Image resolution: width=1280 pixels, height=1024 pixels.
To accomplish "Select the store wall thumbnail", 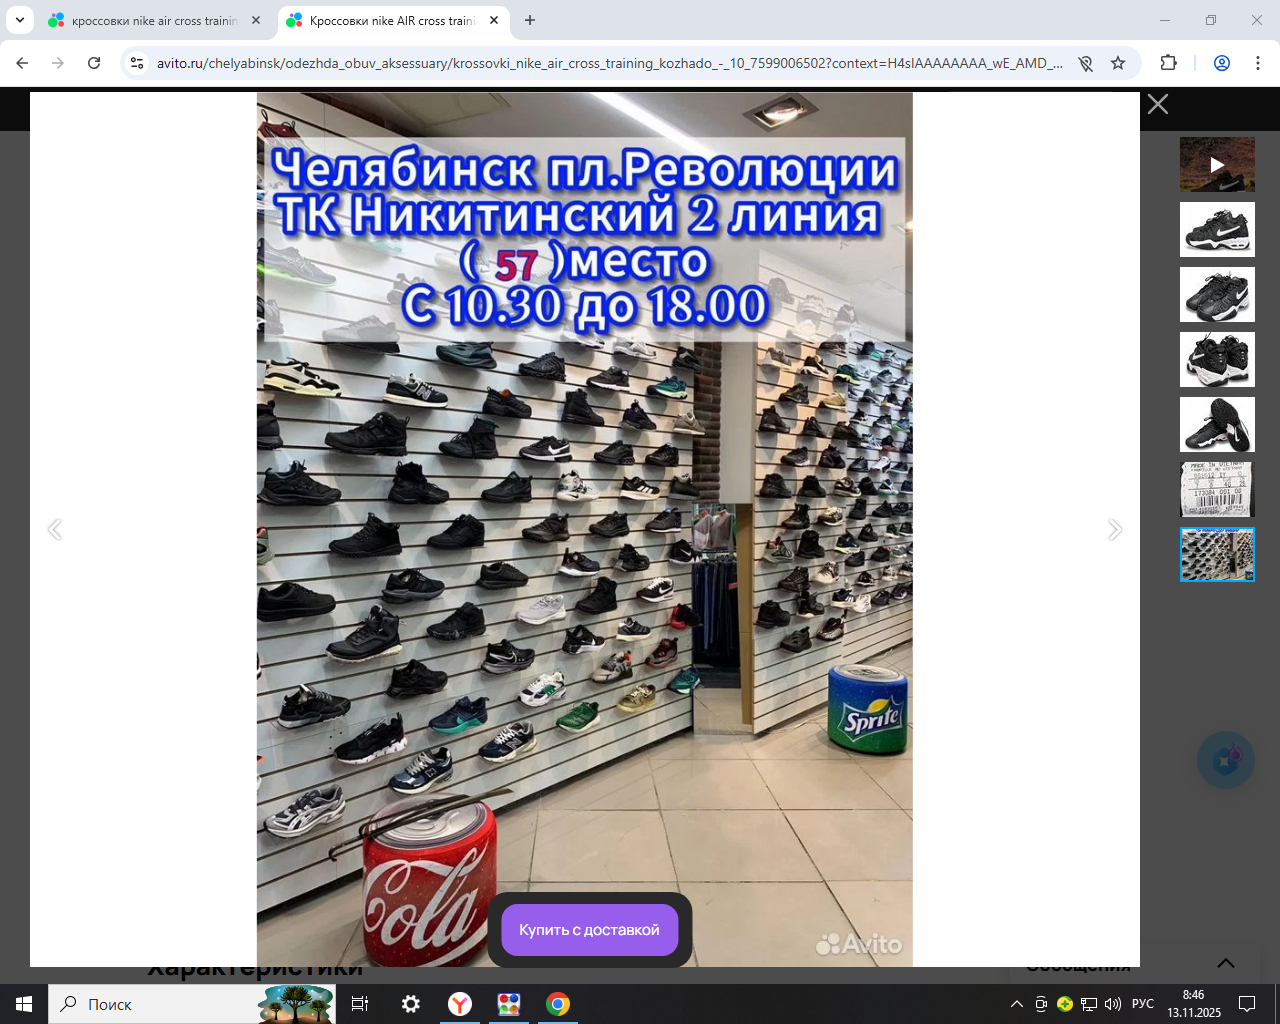I will (x=1217, y=554).
